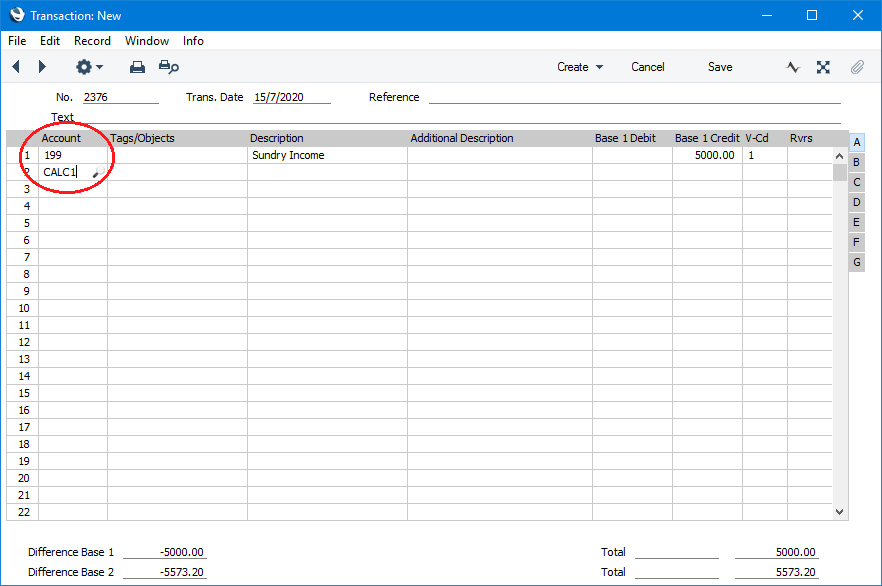Click Account cell containing 199
The image size is (882, 586).
pos(73,155)
